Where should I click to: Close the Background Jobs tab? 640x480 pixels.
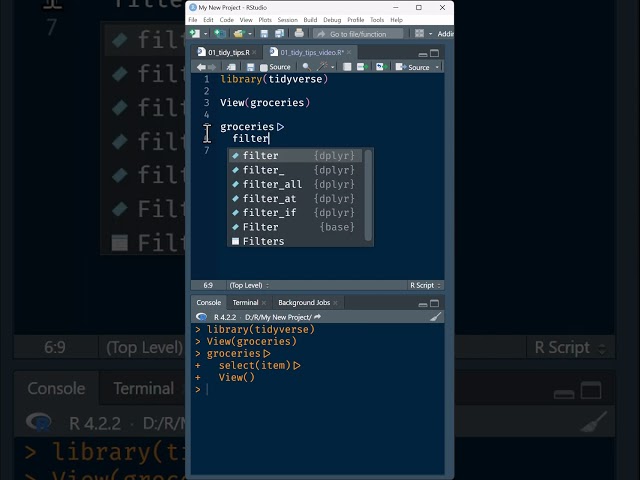click(335, 303)
